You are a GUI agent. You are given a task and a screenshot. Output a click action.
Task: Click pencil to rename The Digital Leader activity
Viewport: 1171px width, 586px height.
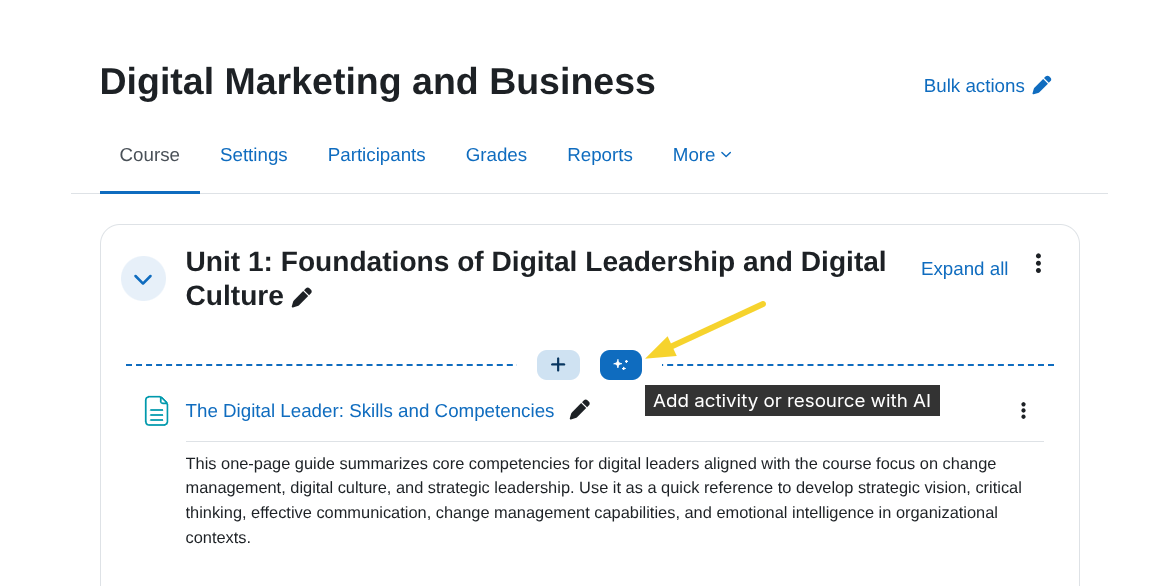(x=580, y=410)
